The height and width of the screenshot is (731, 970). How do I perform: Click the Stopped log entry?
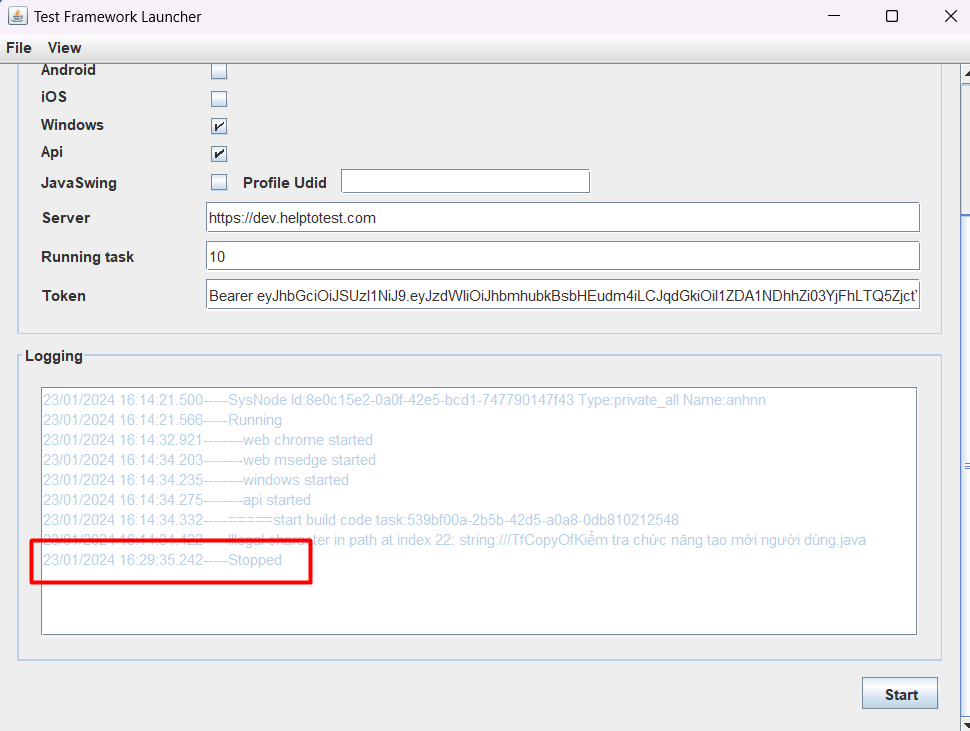click(163, 560)
